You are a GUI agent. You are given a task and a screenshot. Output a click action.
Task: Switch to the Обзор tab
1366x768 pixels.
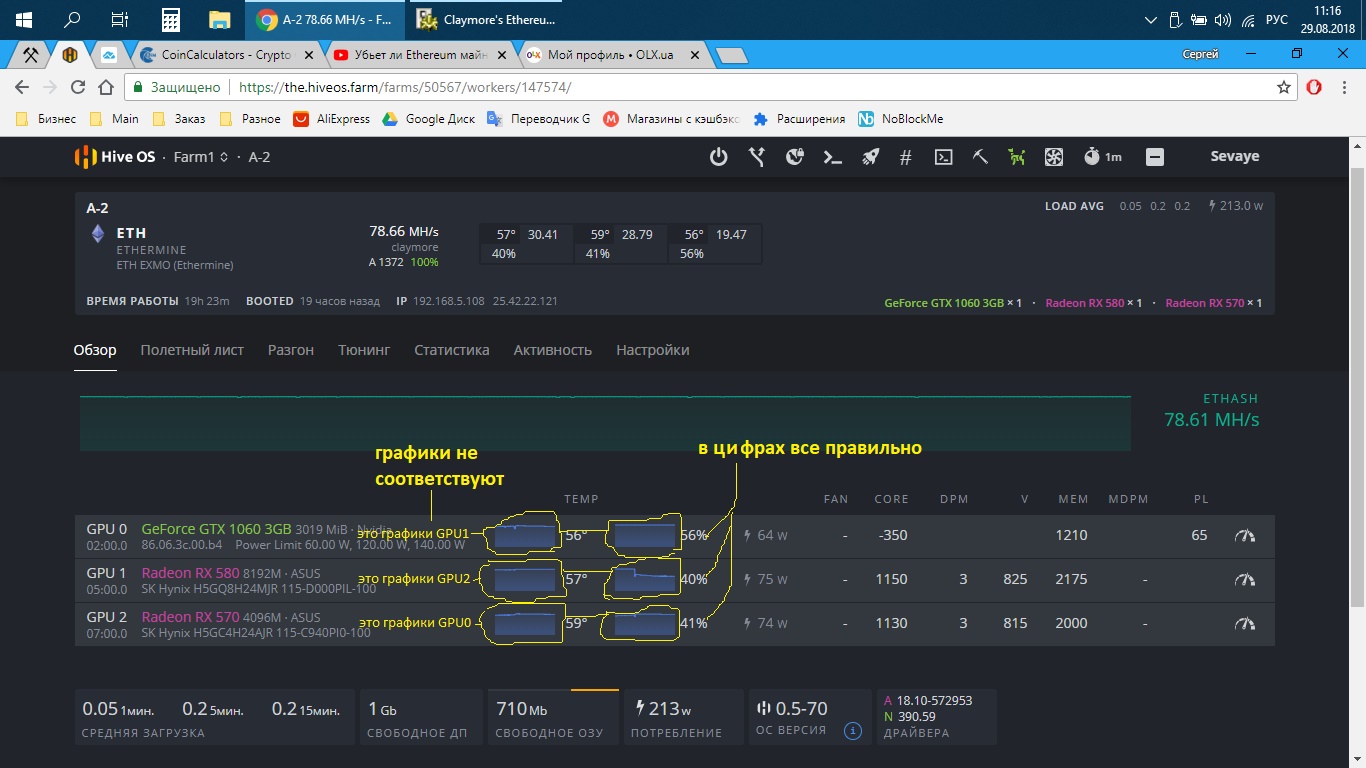click(x=95, y=350)
